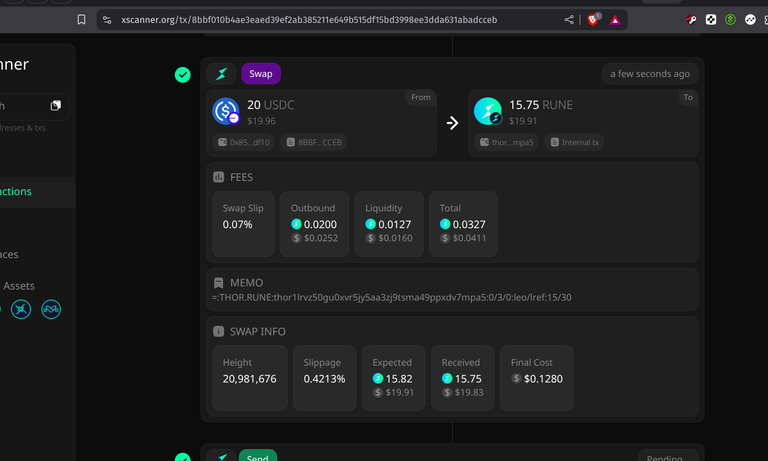
Task: Select the memo string text
Action: 391,297
